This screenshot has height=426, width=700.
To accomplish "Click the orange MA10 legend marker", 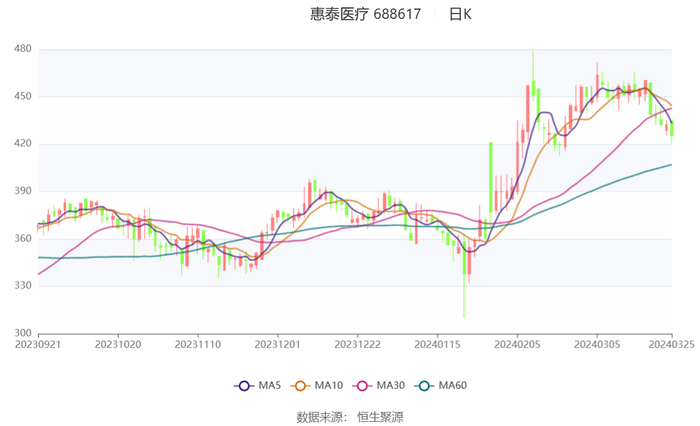I will [301, 386].
